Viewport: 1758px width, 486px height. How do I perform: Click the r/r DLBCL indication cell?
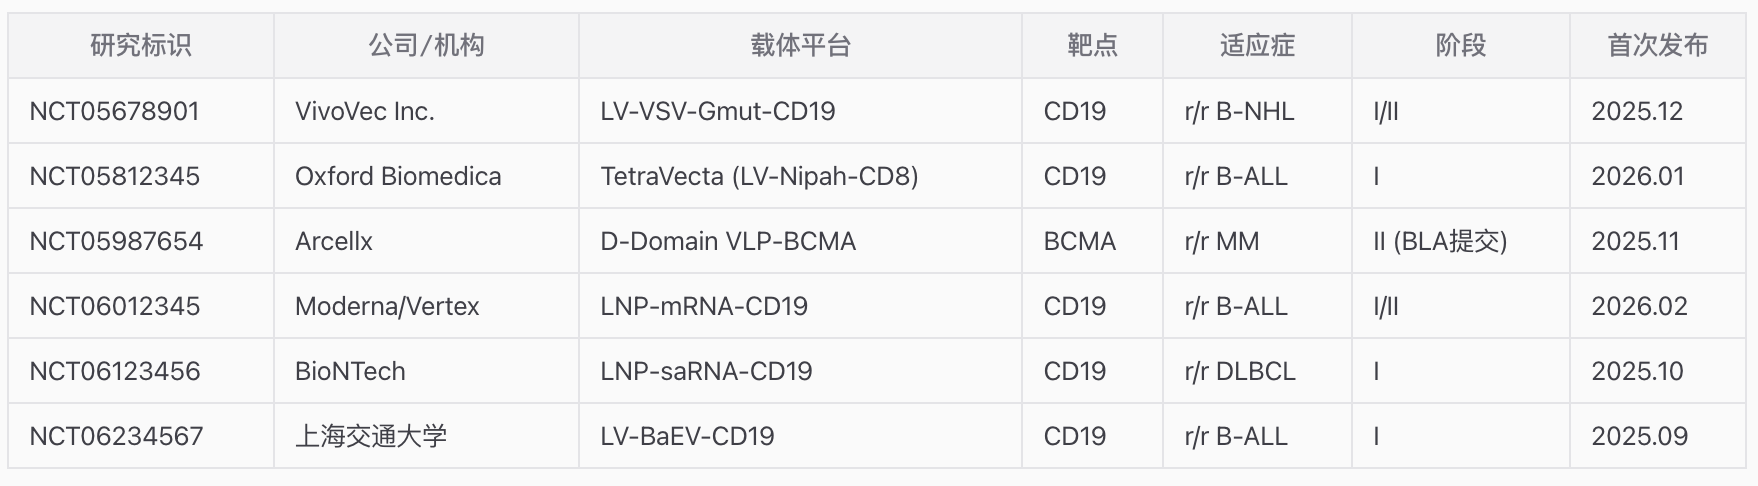1240,371
